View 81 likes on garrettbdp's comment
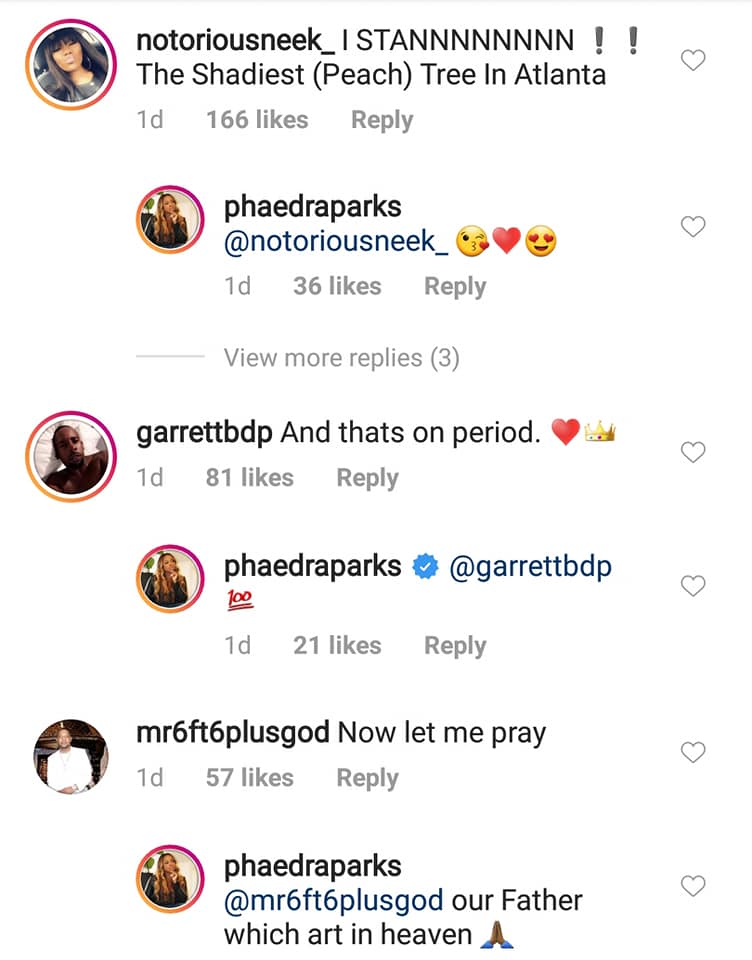 click(249, 478)
